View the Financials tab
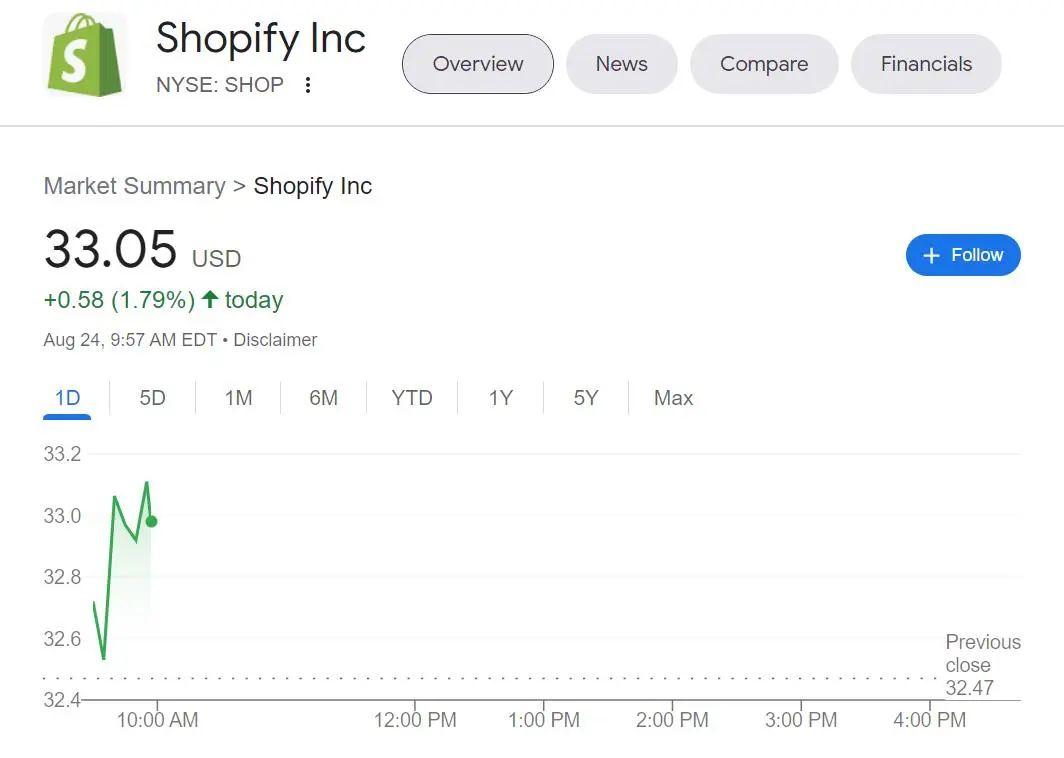1064x758 pixels. pos(925,64)
